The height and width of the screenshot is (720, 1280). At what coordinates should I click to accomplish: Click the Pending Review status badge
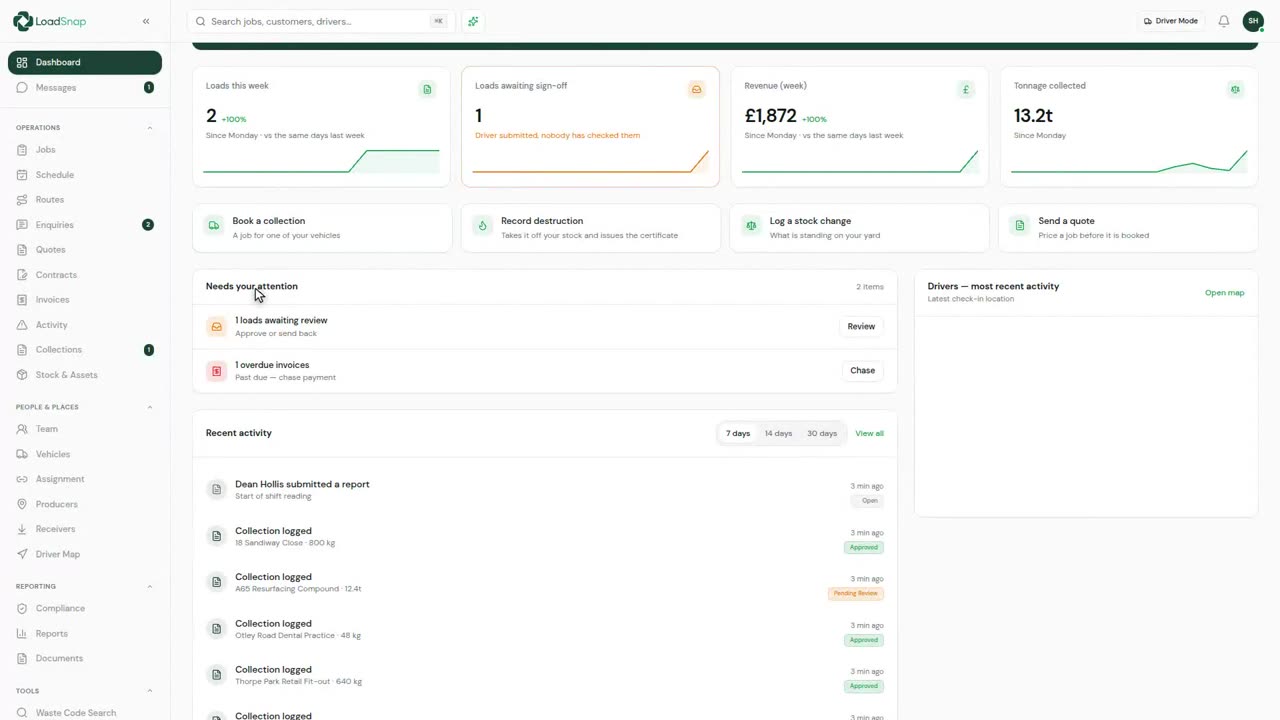[855, 593]
